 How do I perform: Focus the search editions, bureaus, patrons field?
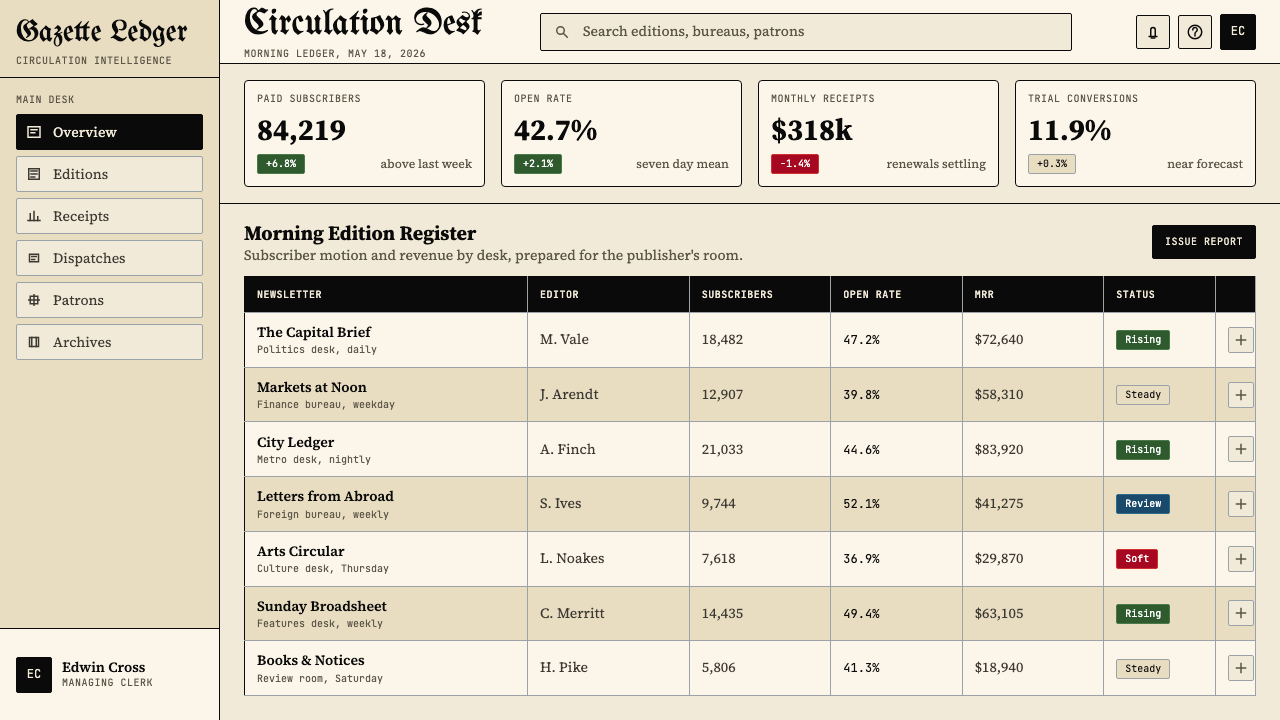pyautogui.click(x=806, y=32)
